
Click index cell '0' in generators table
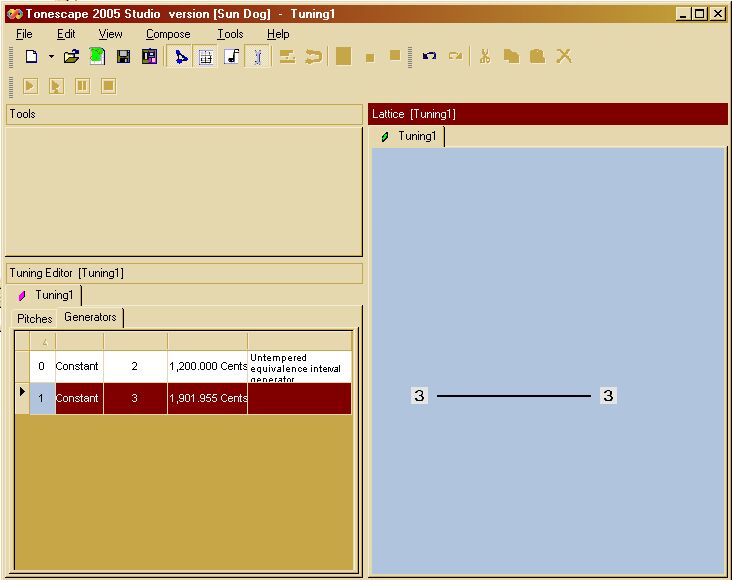(42, 367)
